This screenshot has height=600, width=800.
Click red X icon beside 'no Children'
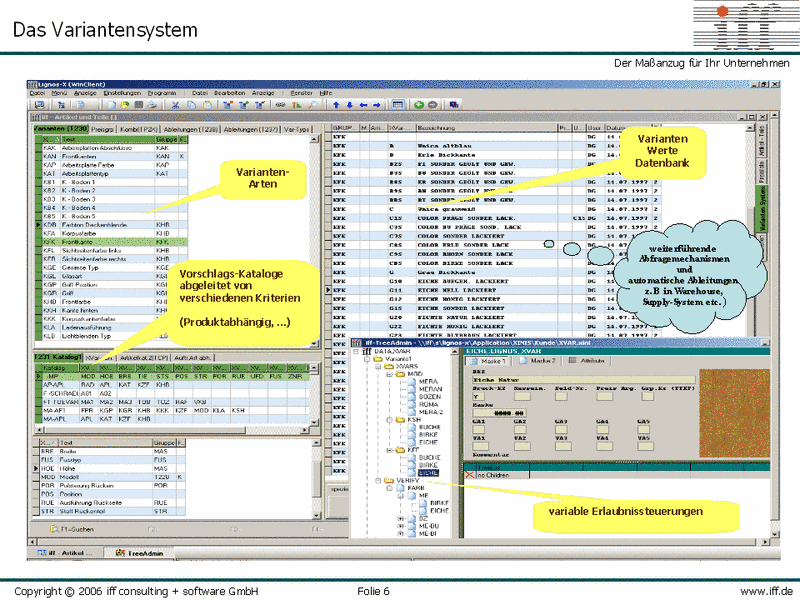point(469,475)
